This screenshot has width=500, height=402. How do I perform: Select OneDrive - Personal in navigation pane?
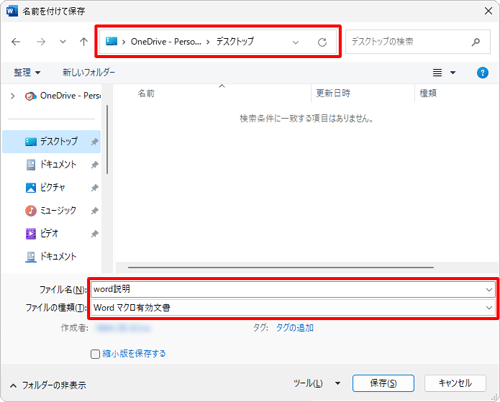tap(63, 96)
